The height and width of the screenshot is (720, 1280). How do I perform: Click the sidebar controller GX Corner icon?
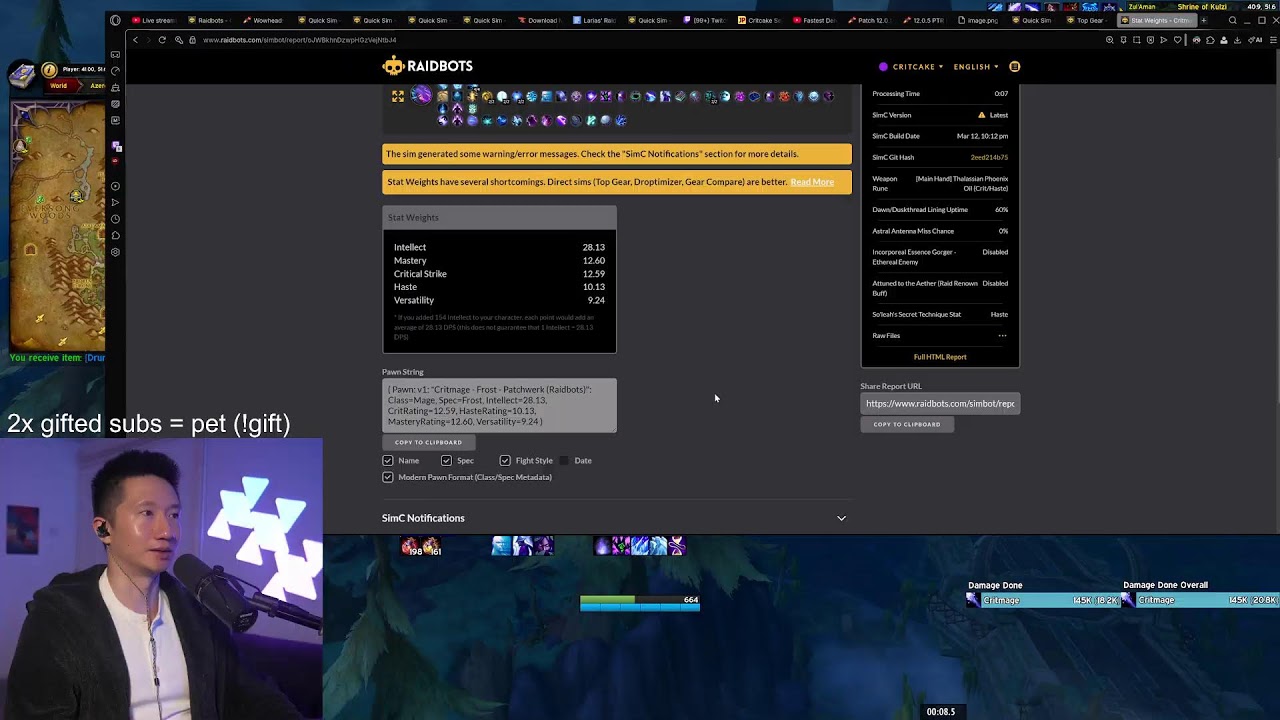tap(116, 54)
